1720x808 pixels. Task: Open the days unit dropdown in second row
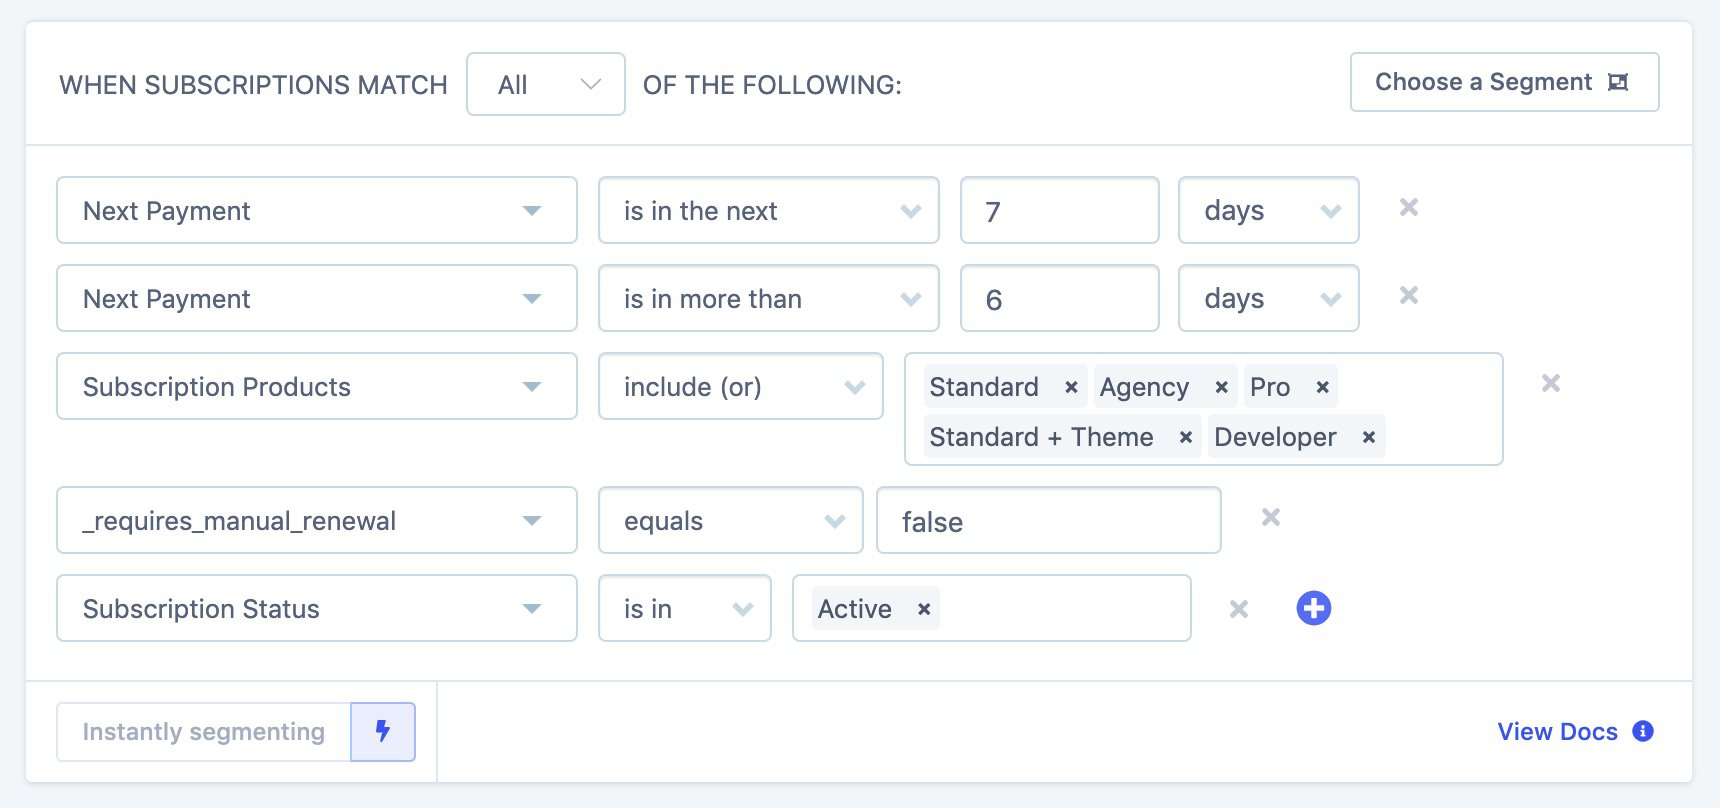click(x=1268, y=299)
